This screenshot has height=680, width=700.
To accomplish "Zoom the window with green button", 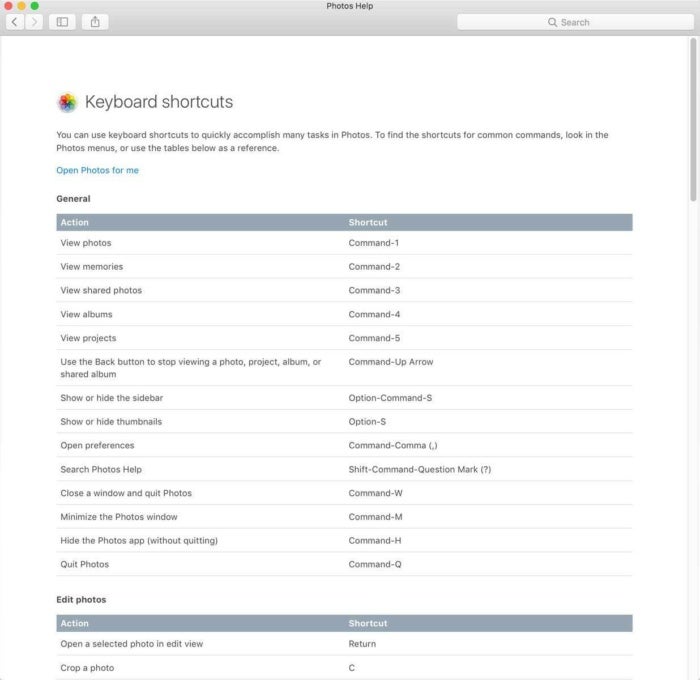I will click(x=34, y=6).
